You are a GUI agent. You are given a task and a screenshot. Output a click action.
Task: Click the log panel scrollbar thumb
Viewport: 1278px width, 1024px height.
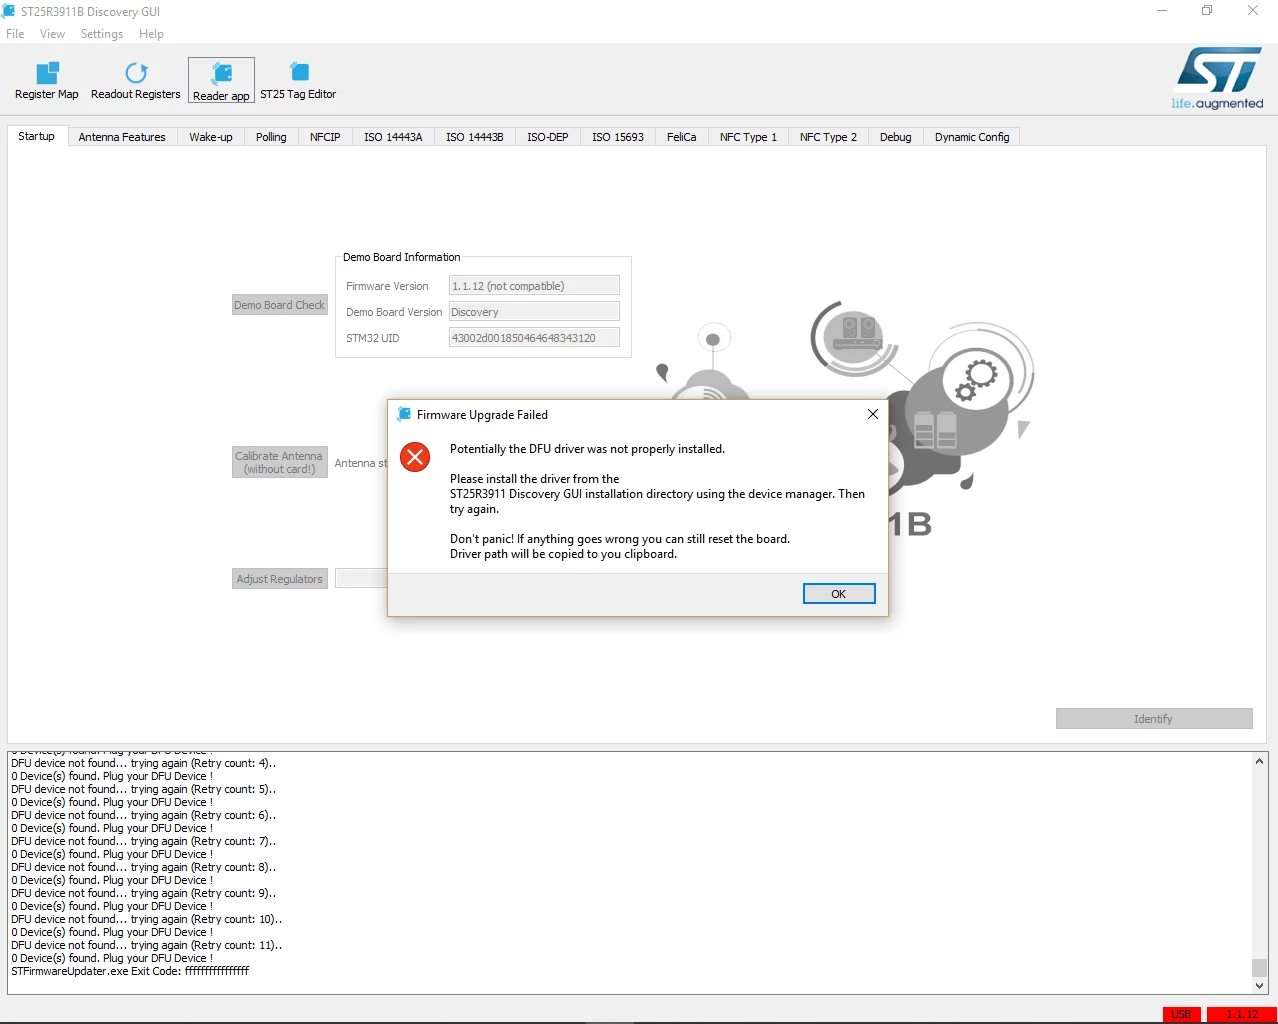1260,967
